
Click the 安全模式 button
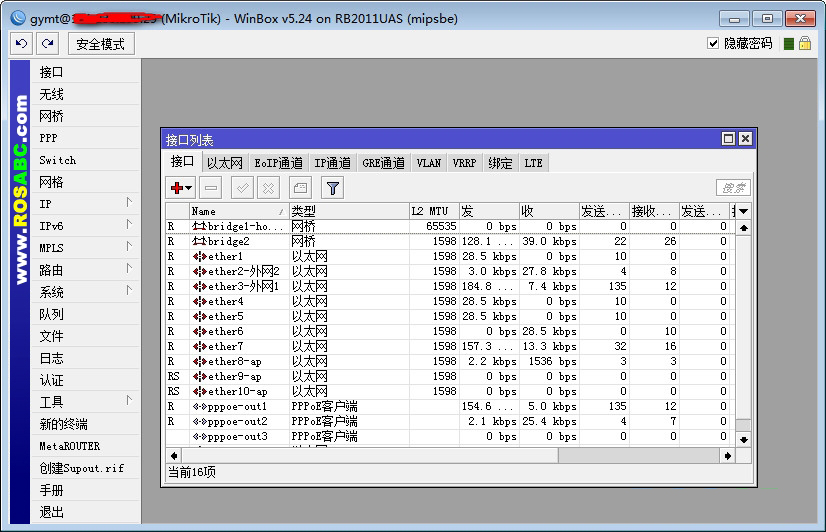[x=101, y=44]
